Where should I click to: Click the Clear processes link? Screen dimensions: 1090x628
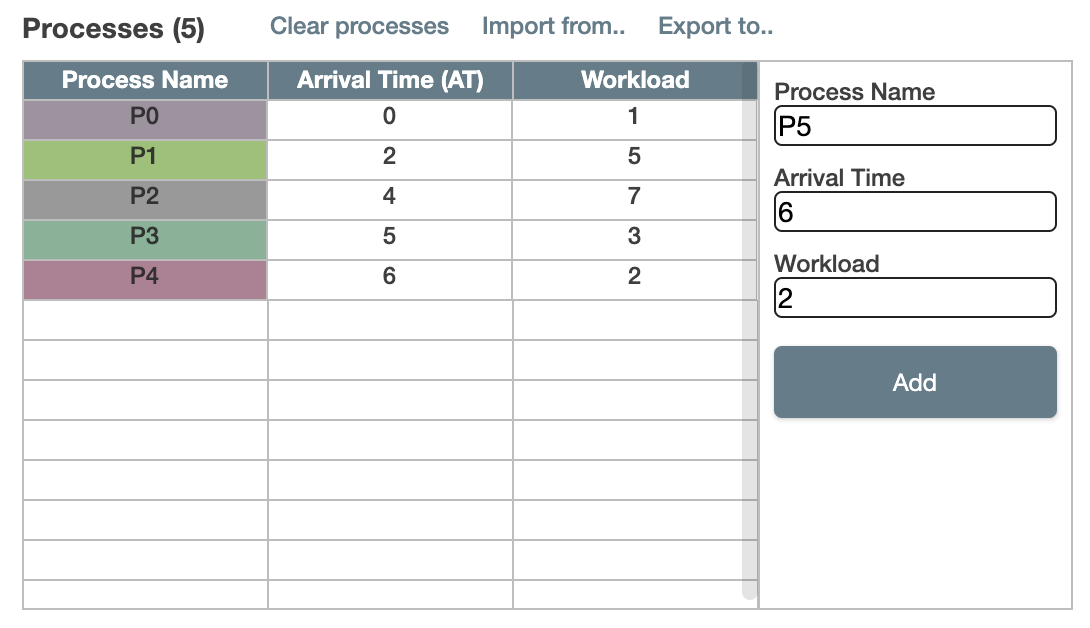tap(358, 26)
